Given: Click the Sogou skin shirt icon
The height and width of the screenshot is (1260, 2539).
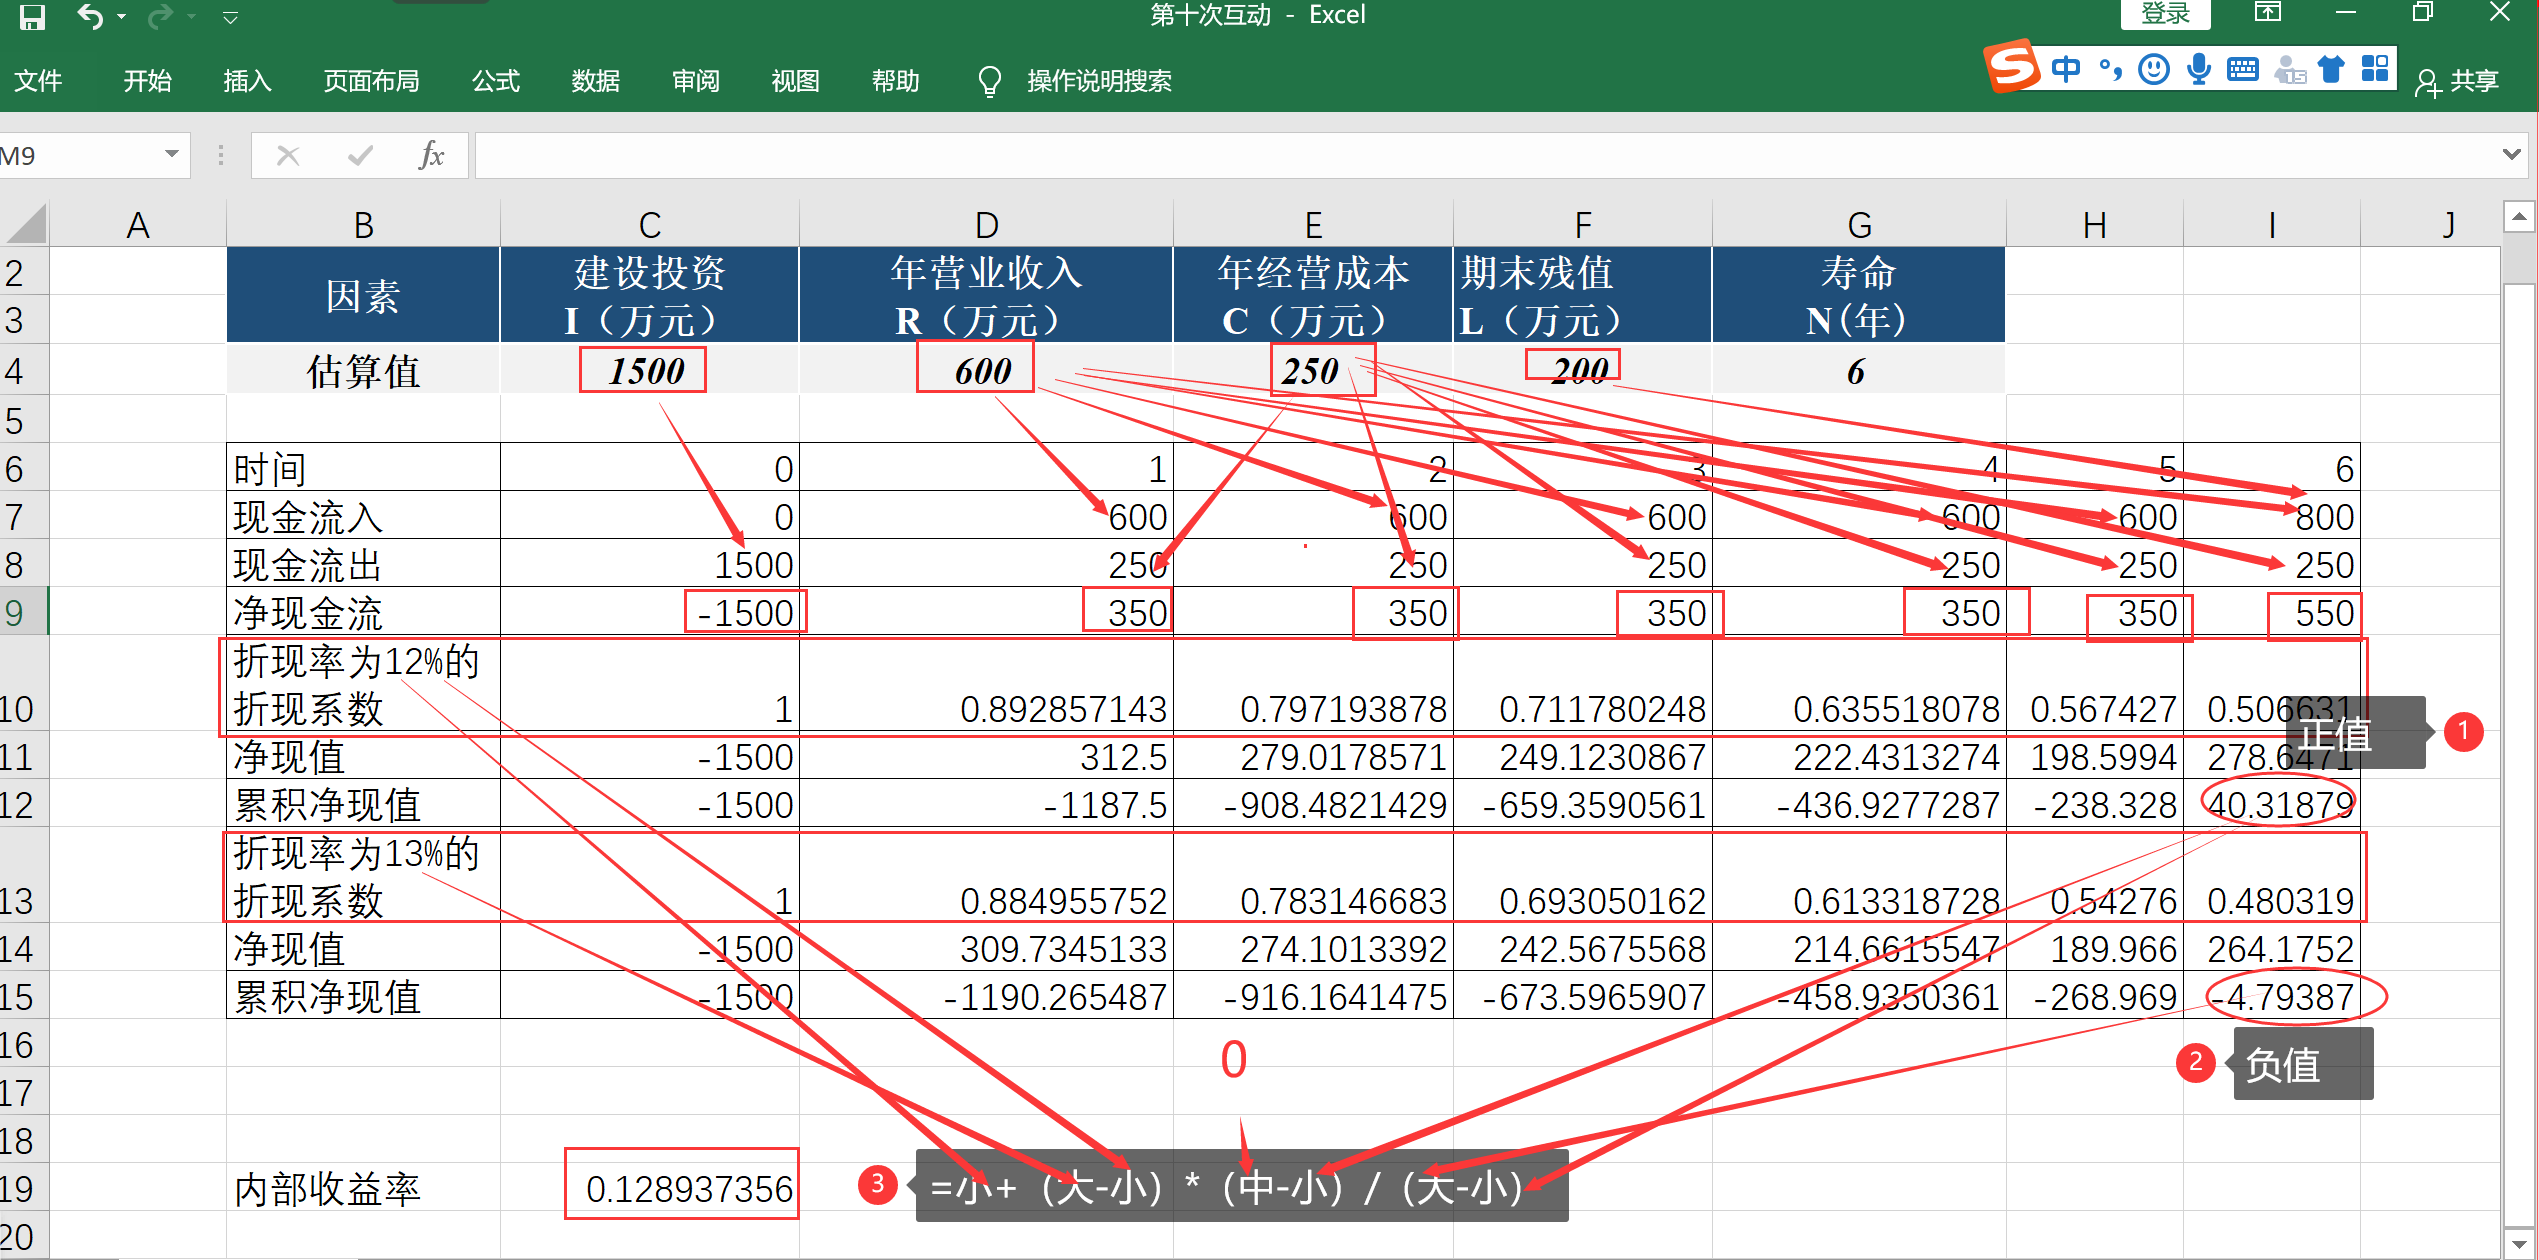Looking at the screenshot, I should pos(2331,69).
